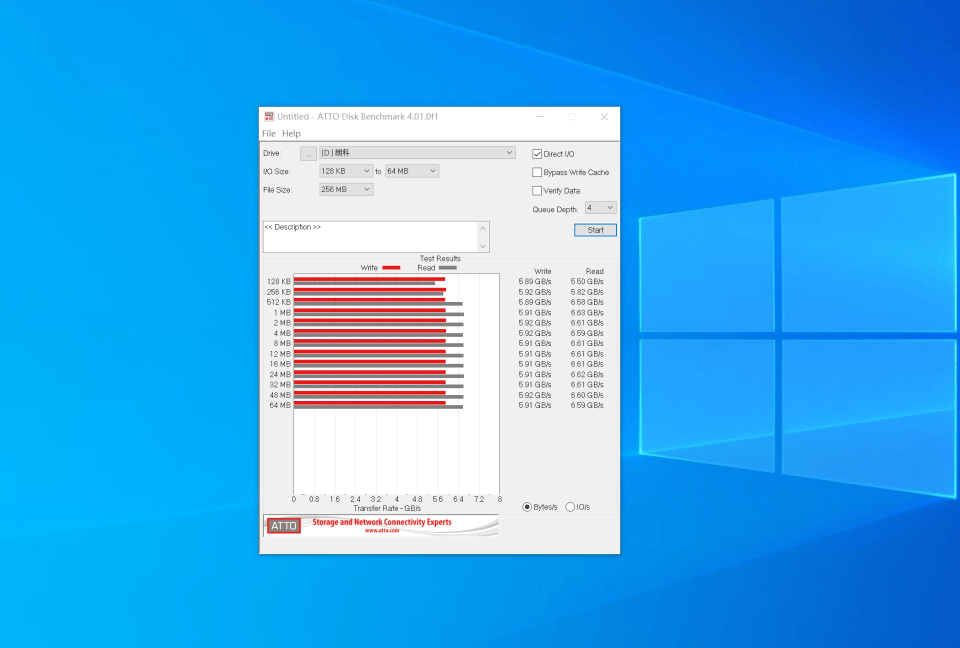Click the gray Read legend marker
This screenshot has width=960, height=648.
(x=447, y=268)
